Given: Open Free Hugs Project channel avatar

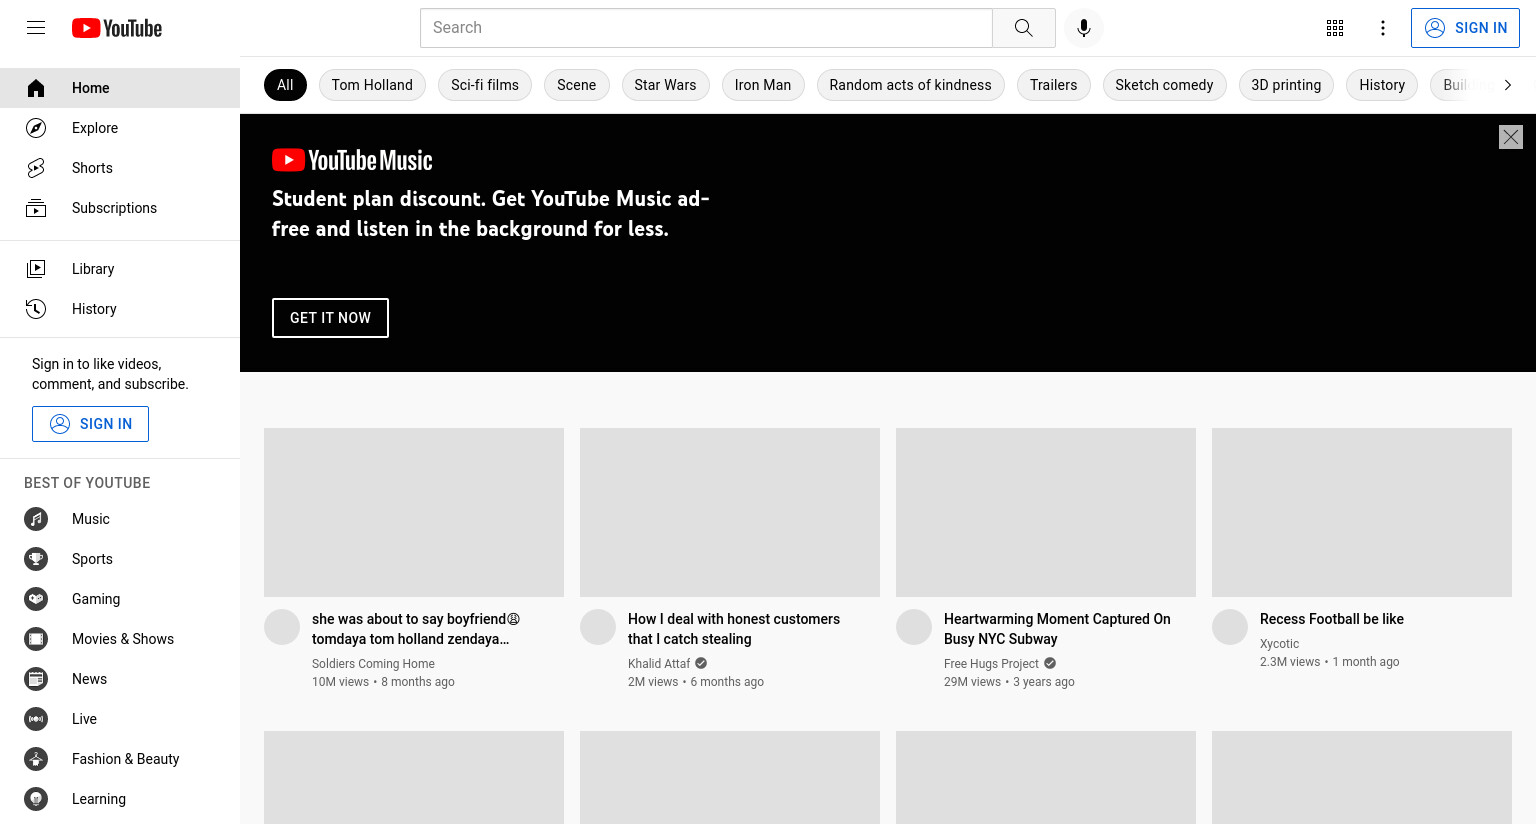Looking at the screenshot, I should (x=914, y=627).
